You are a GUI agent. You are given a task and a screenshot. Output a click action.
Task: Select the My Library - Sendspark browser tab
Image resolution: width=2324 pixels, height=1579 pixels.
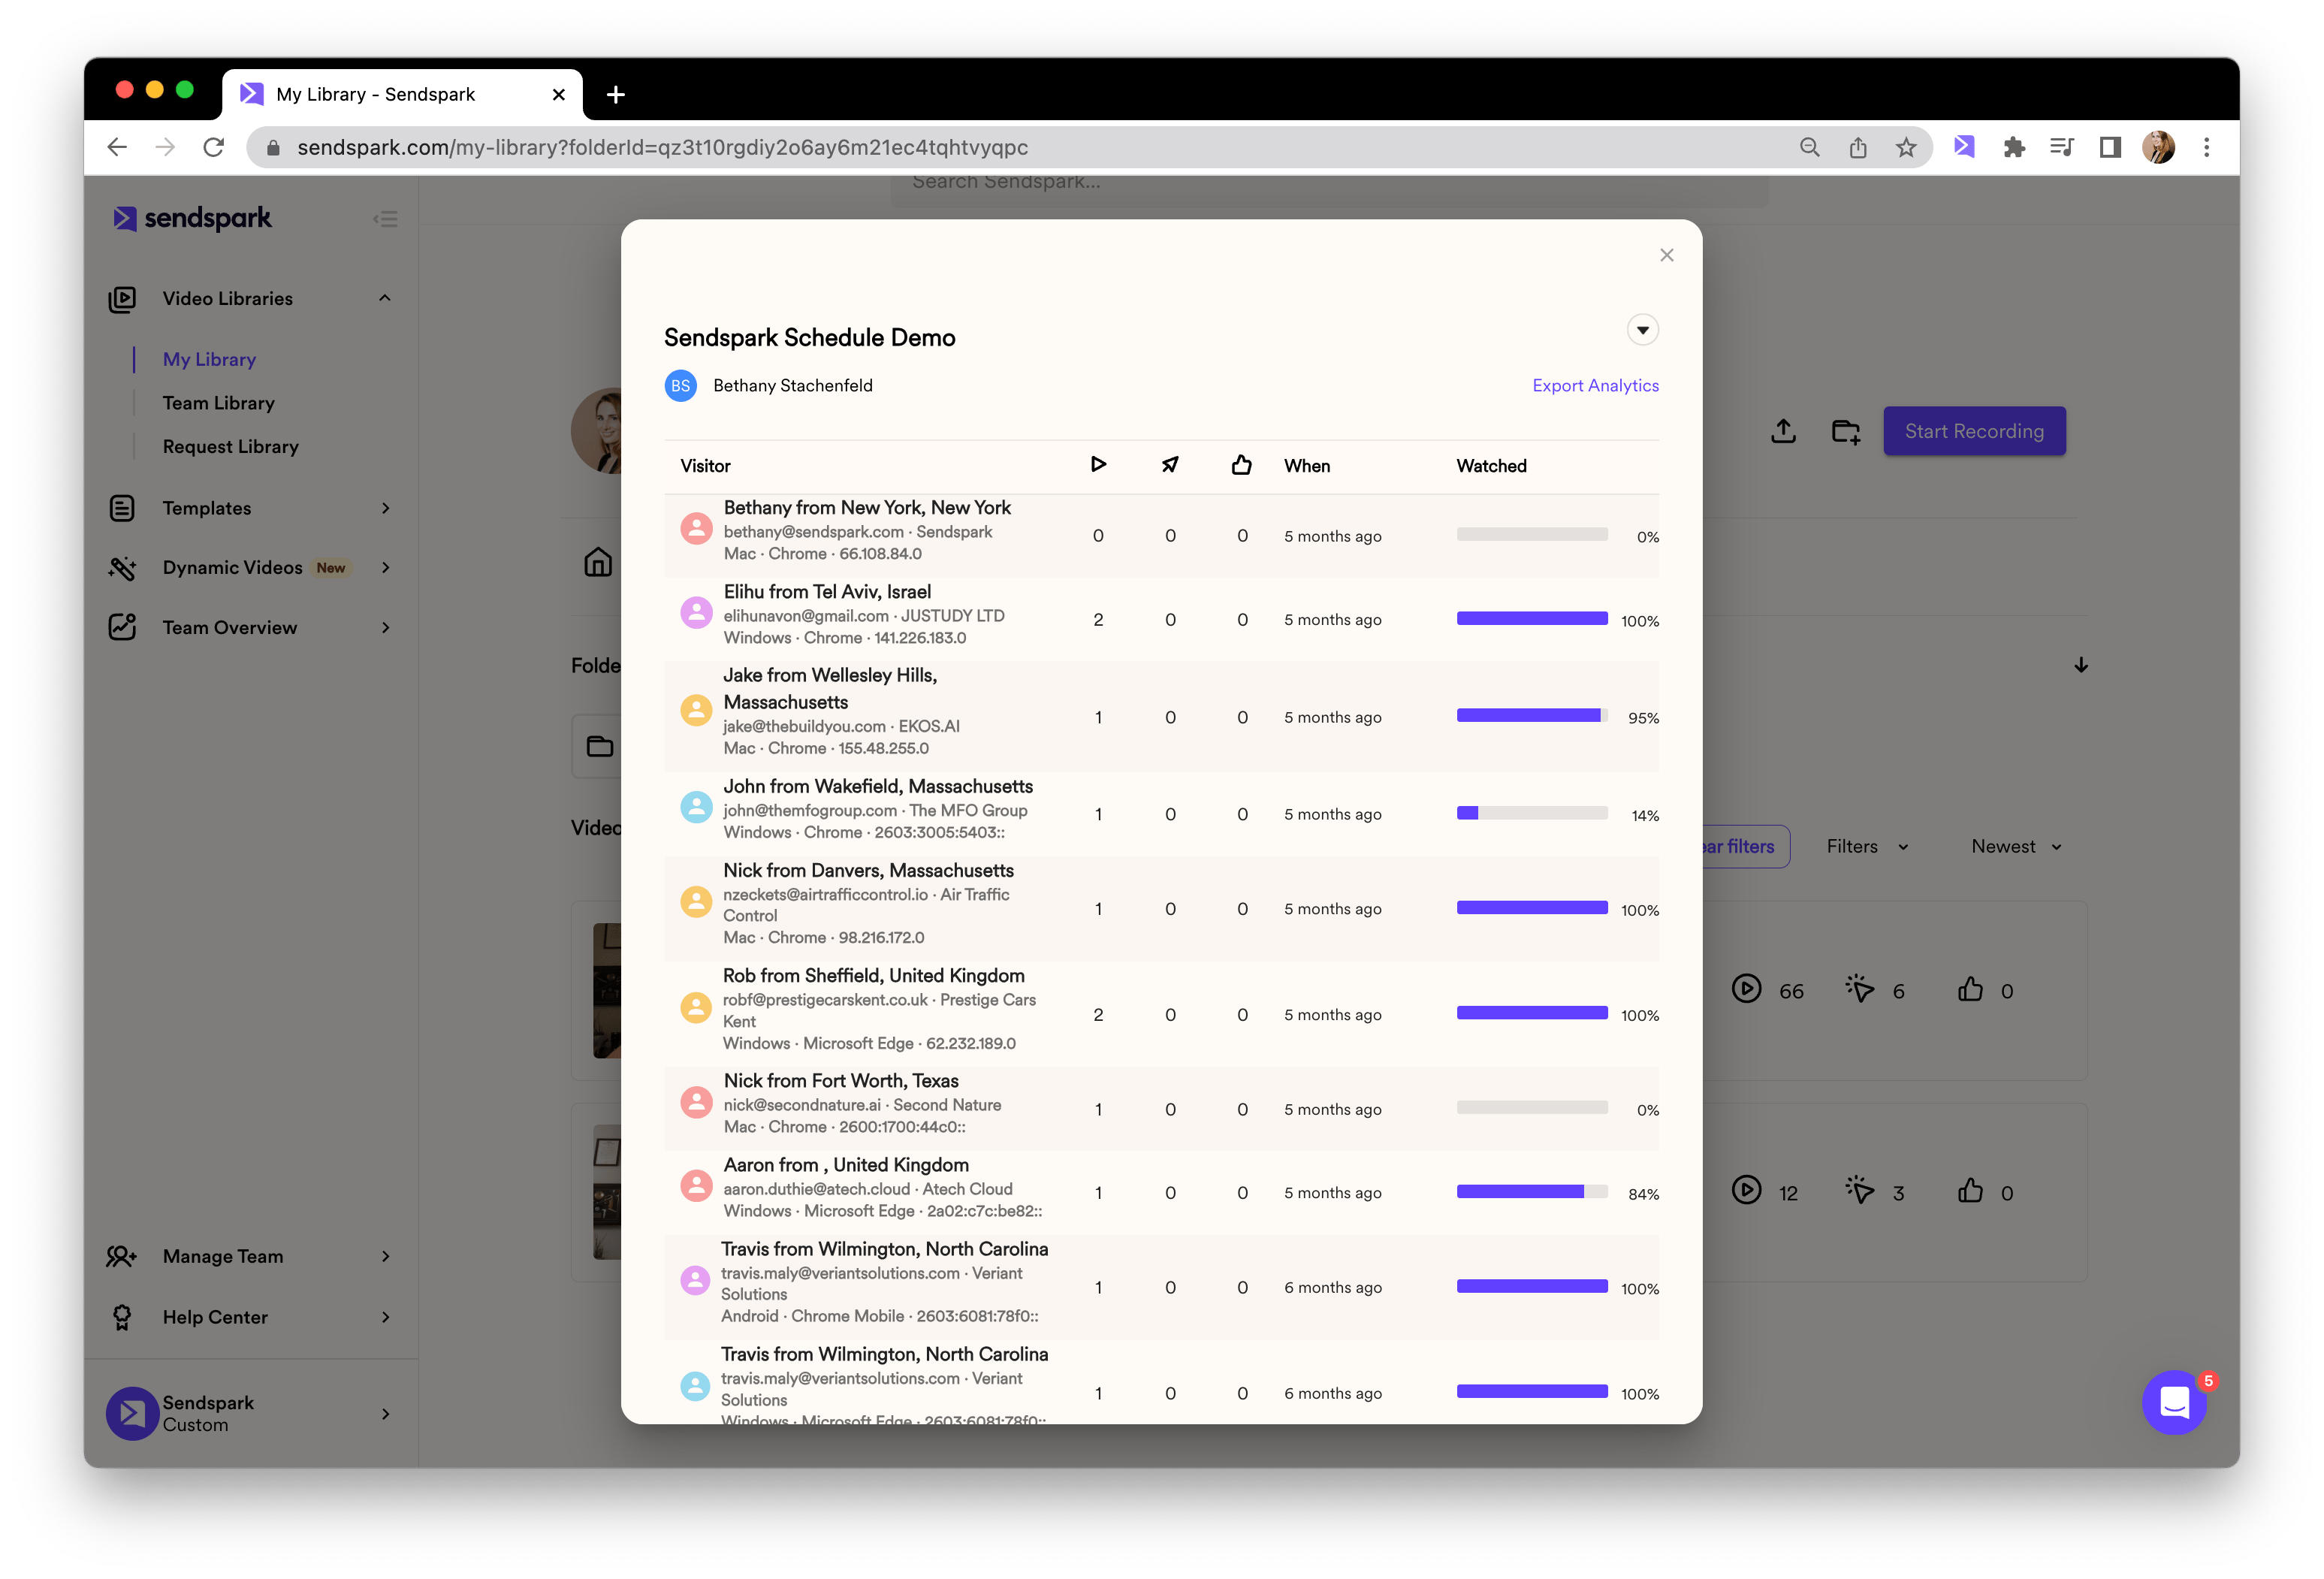pyautogui.click(x=403, y=94)
